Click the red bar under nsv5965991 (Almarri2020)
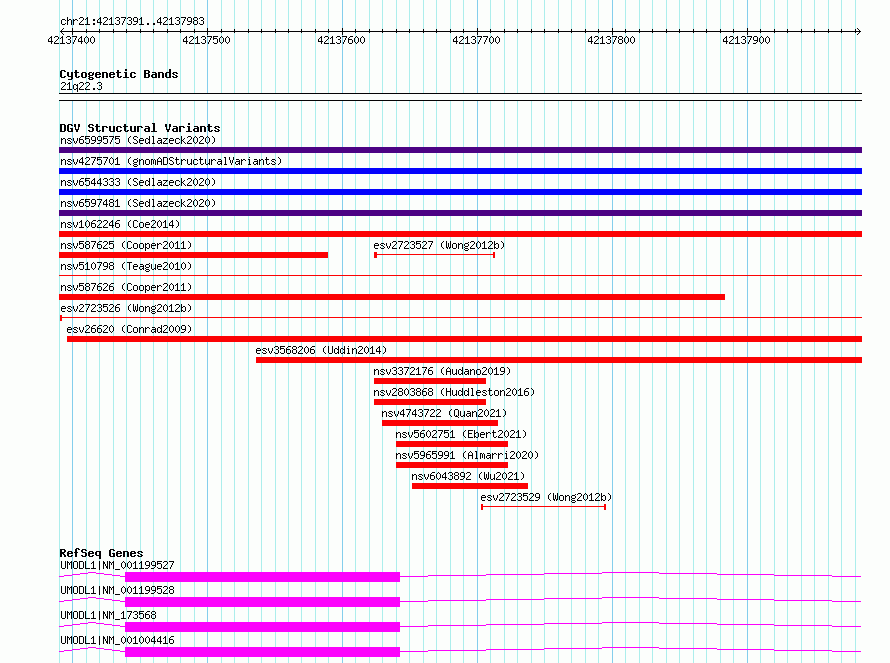The width and height of the screenshot is (890, 663). (452, 465)
